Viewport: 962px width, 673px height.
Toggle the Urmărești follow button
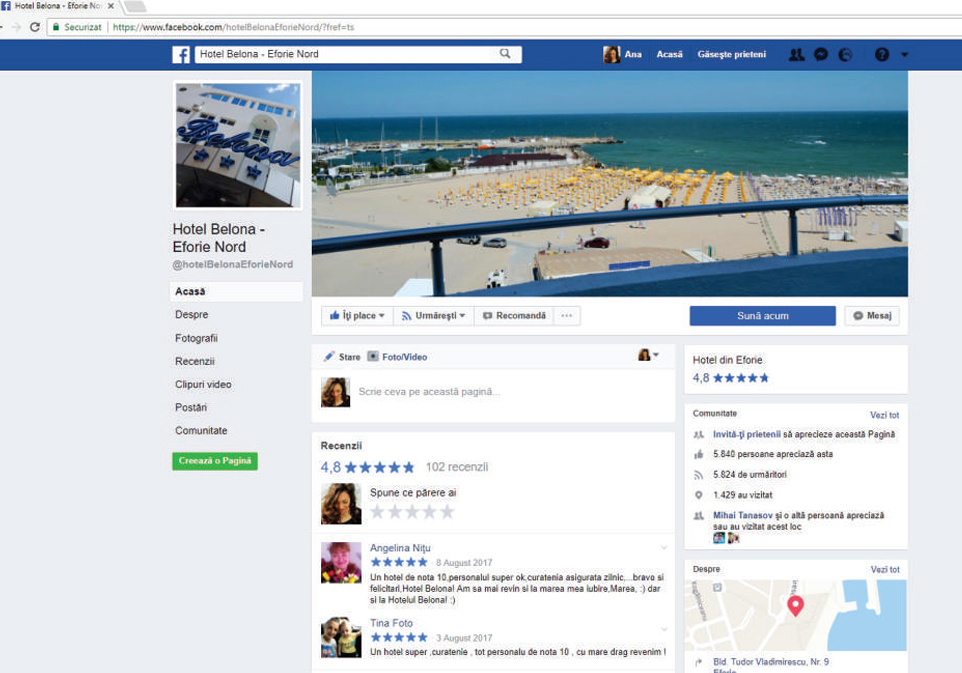[433, 316]
